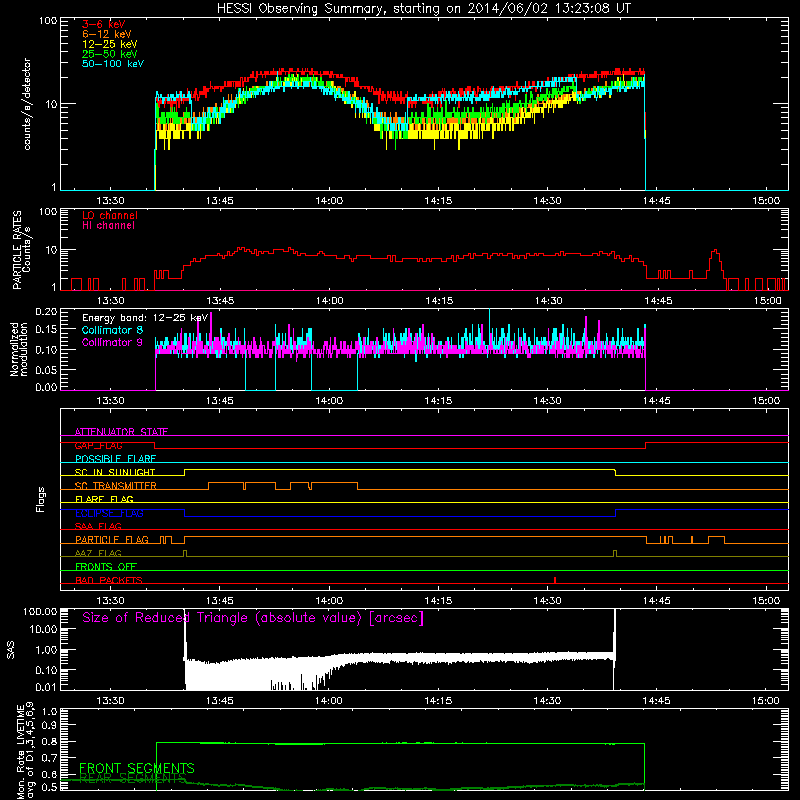Click the counts/s/detector axis label
The image size is (800, 800).
tap(27, 104)
